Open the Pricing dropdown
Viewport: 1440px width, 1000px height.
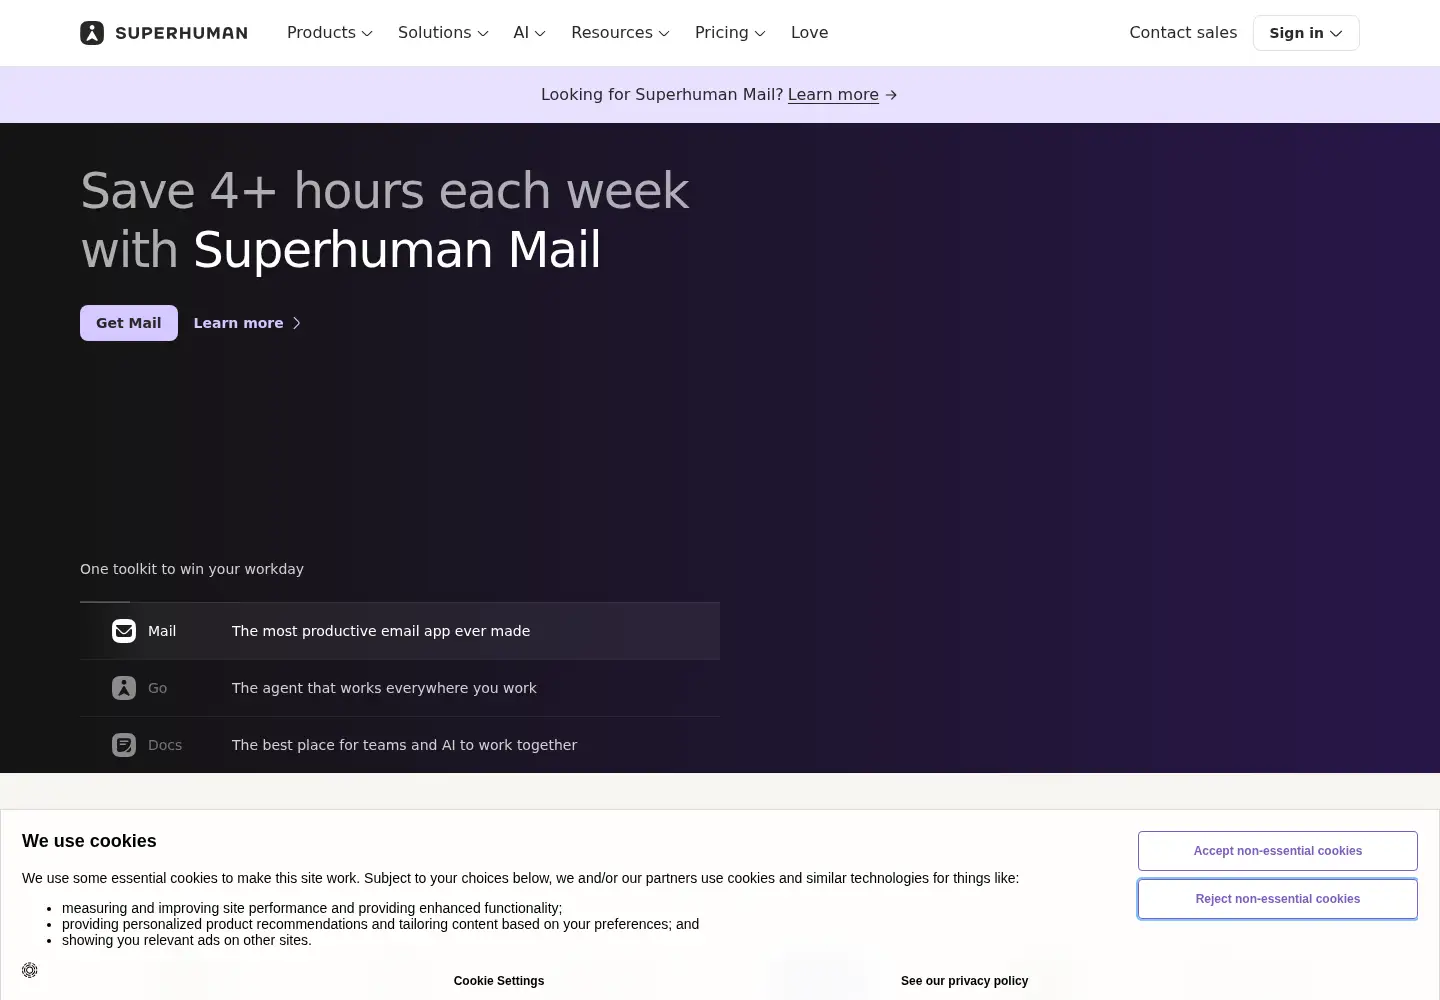coord(730,33)
